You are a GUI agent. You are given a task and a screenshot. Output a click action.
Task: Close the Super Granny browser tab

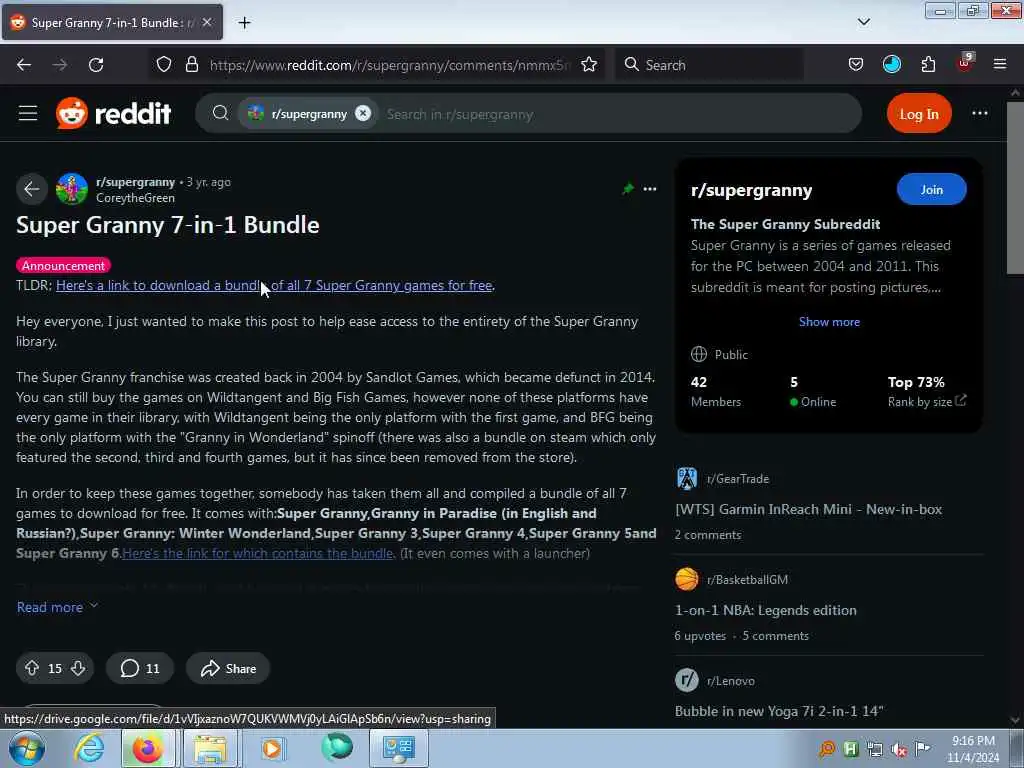(x=207, y=22)
